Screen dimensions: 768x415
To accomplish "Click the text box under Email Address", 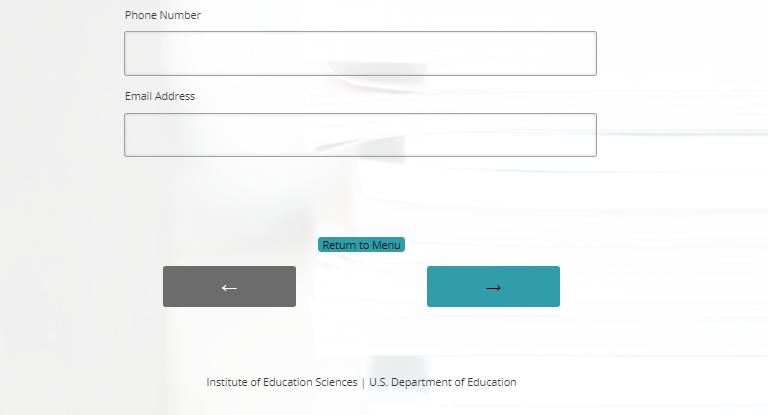I will click(360, 135).
